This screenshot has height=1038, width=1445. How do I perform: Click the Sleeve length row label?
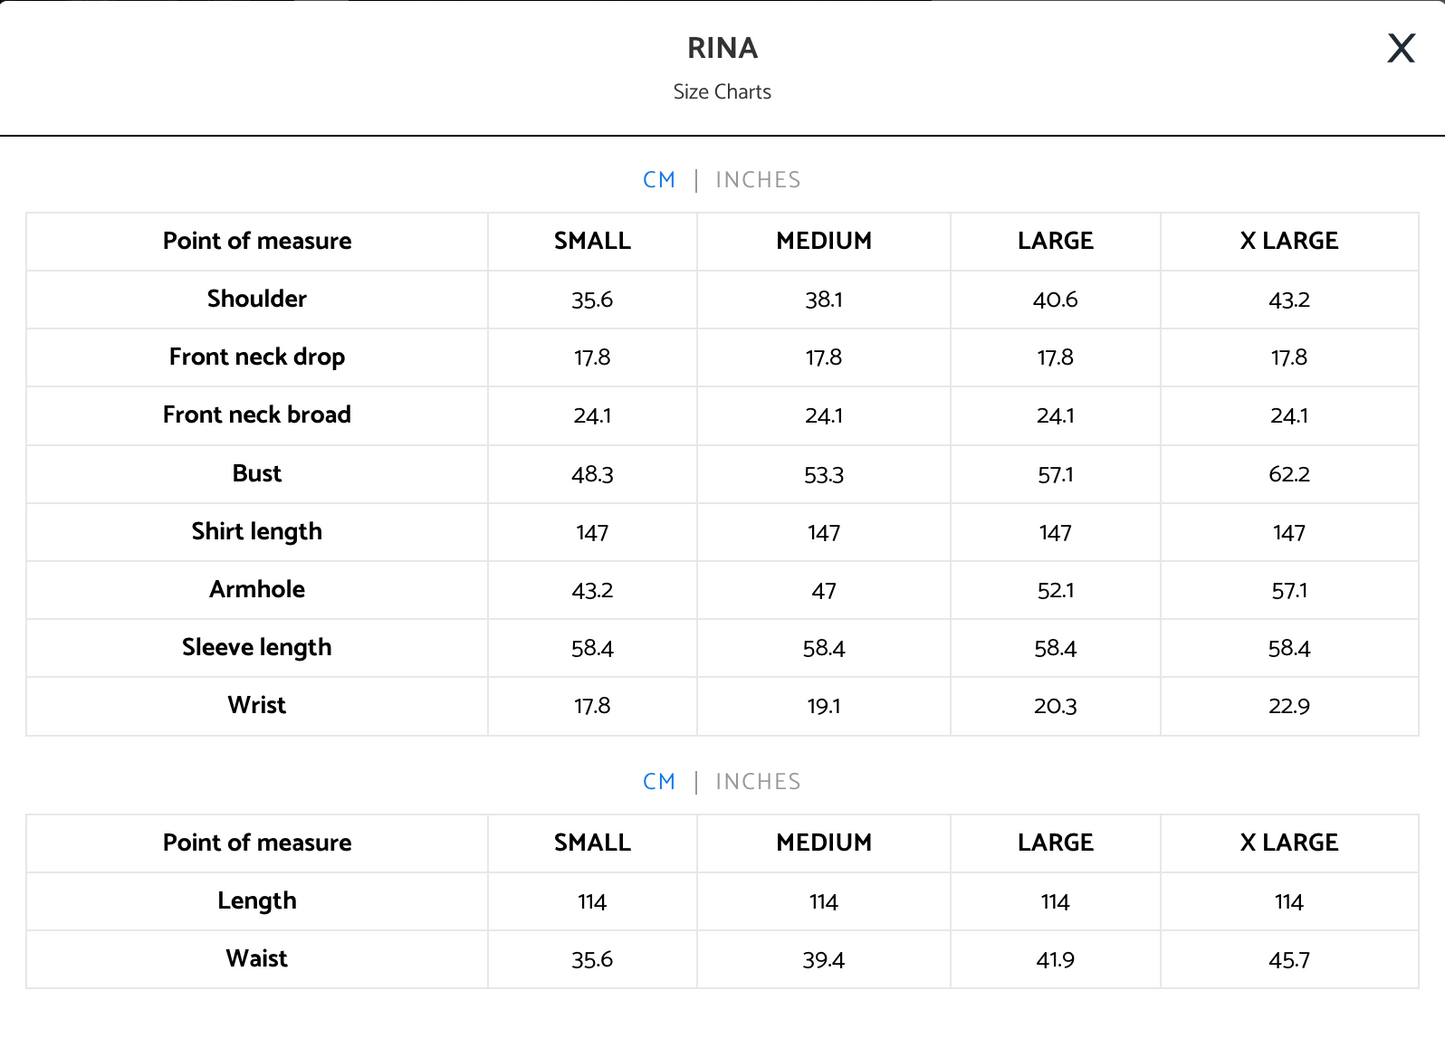257,647
